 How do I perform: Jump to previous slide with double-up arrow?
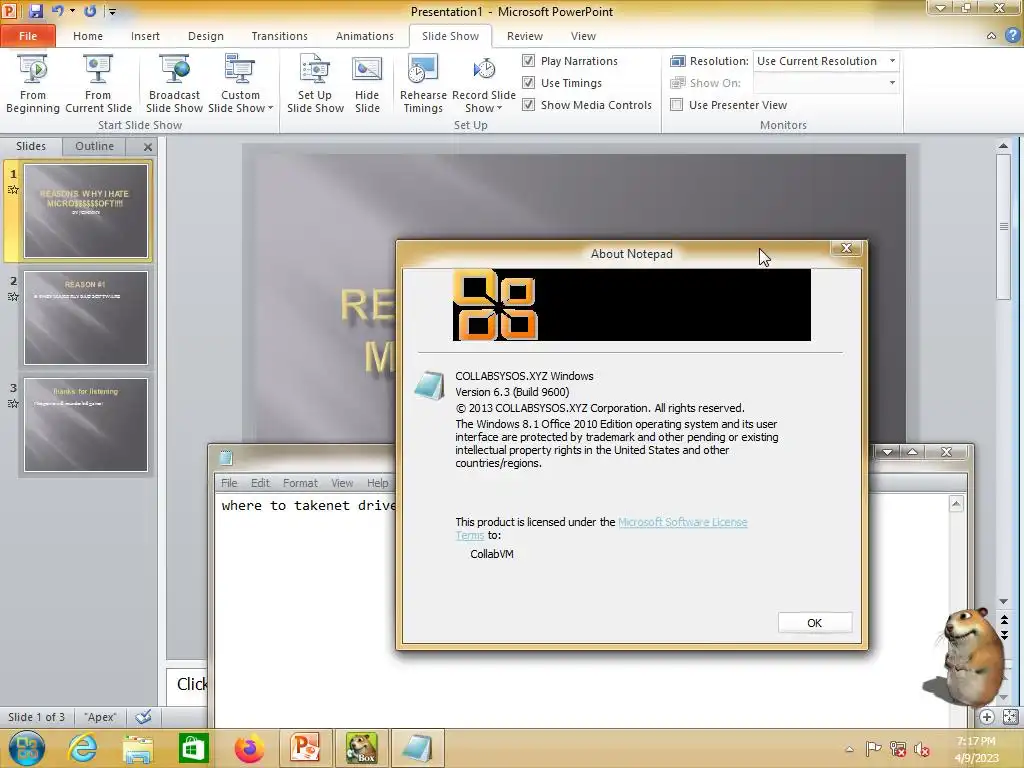pyautogui.click(x=1004, y=619)
